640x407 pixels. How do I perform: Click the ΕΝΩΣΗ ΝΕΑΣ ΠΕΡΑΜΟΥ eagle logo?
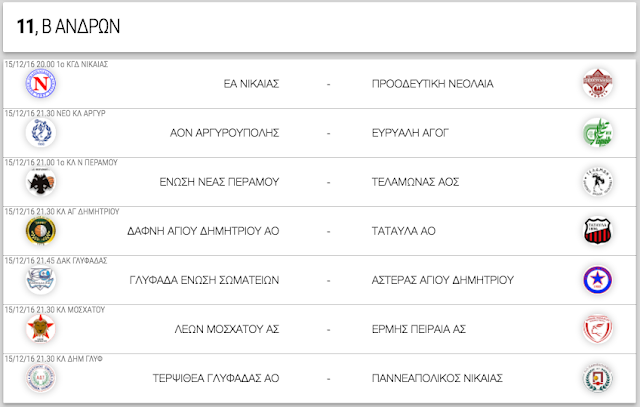pos(41,182)
